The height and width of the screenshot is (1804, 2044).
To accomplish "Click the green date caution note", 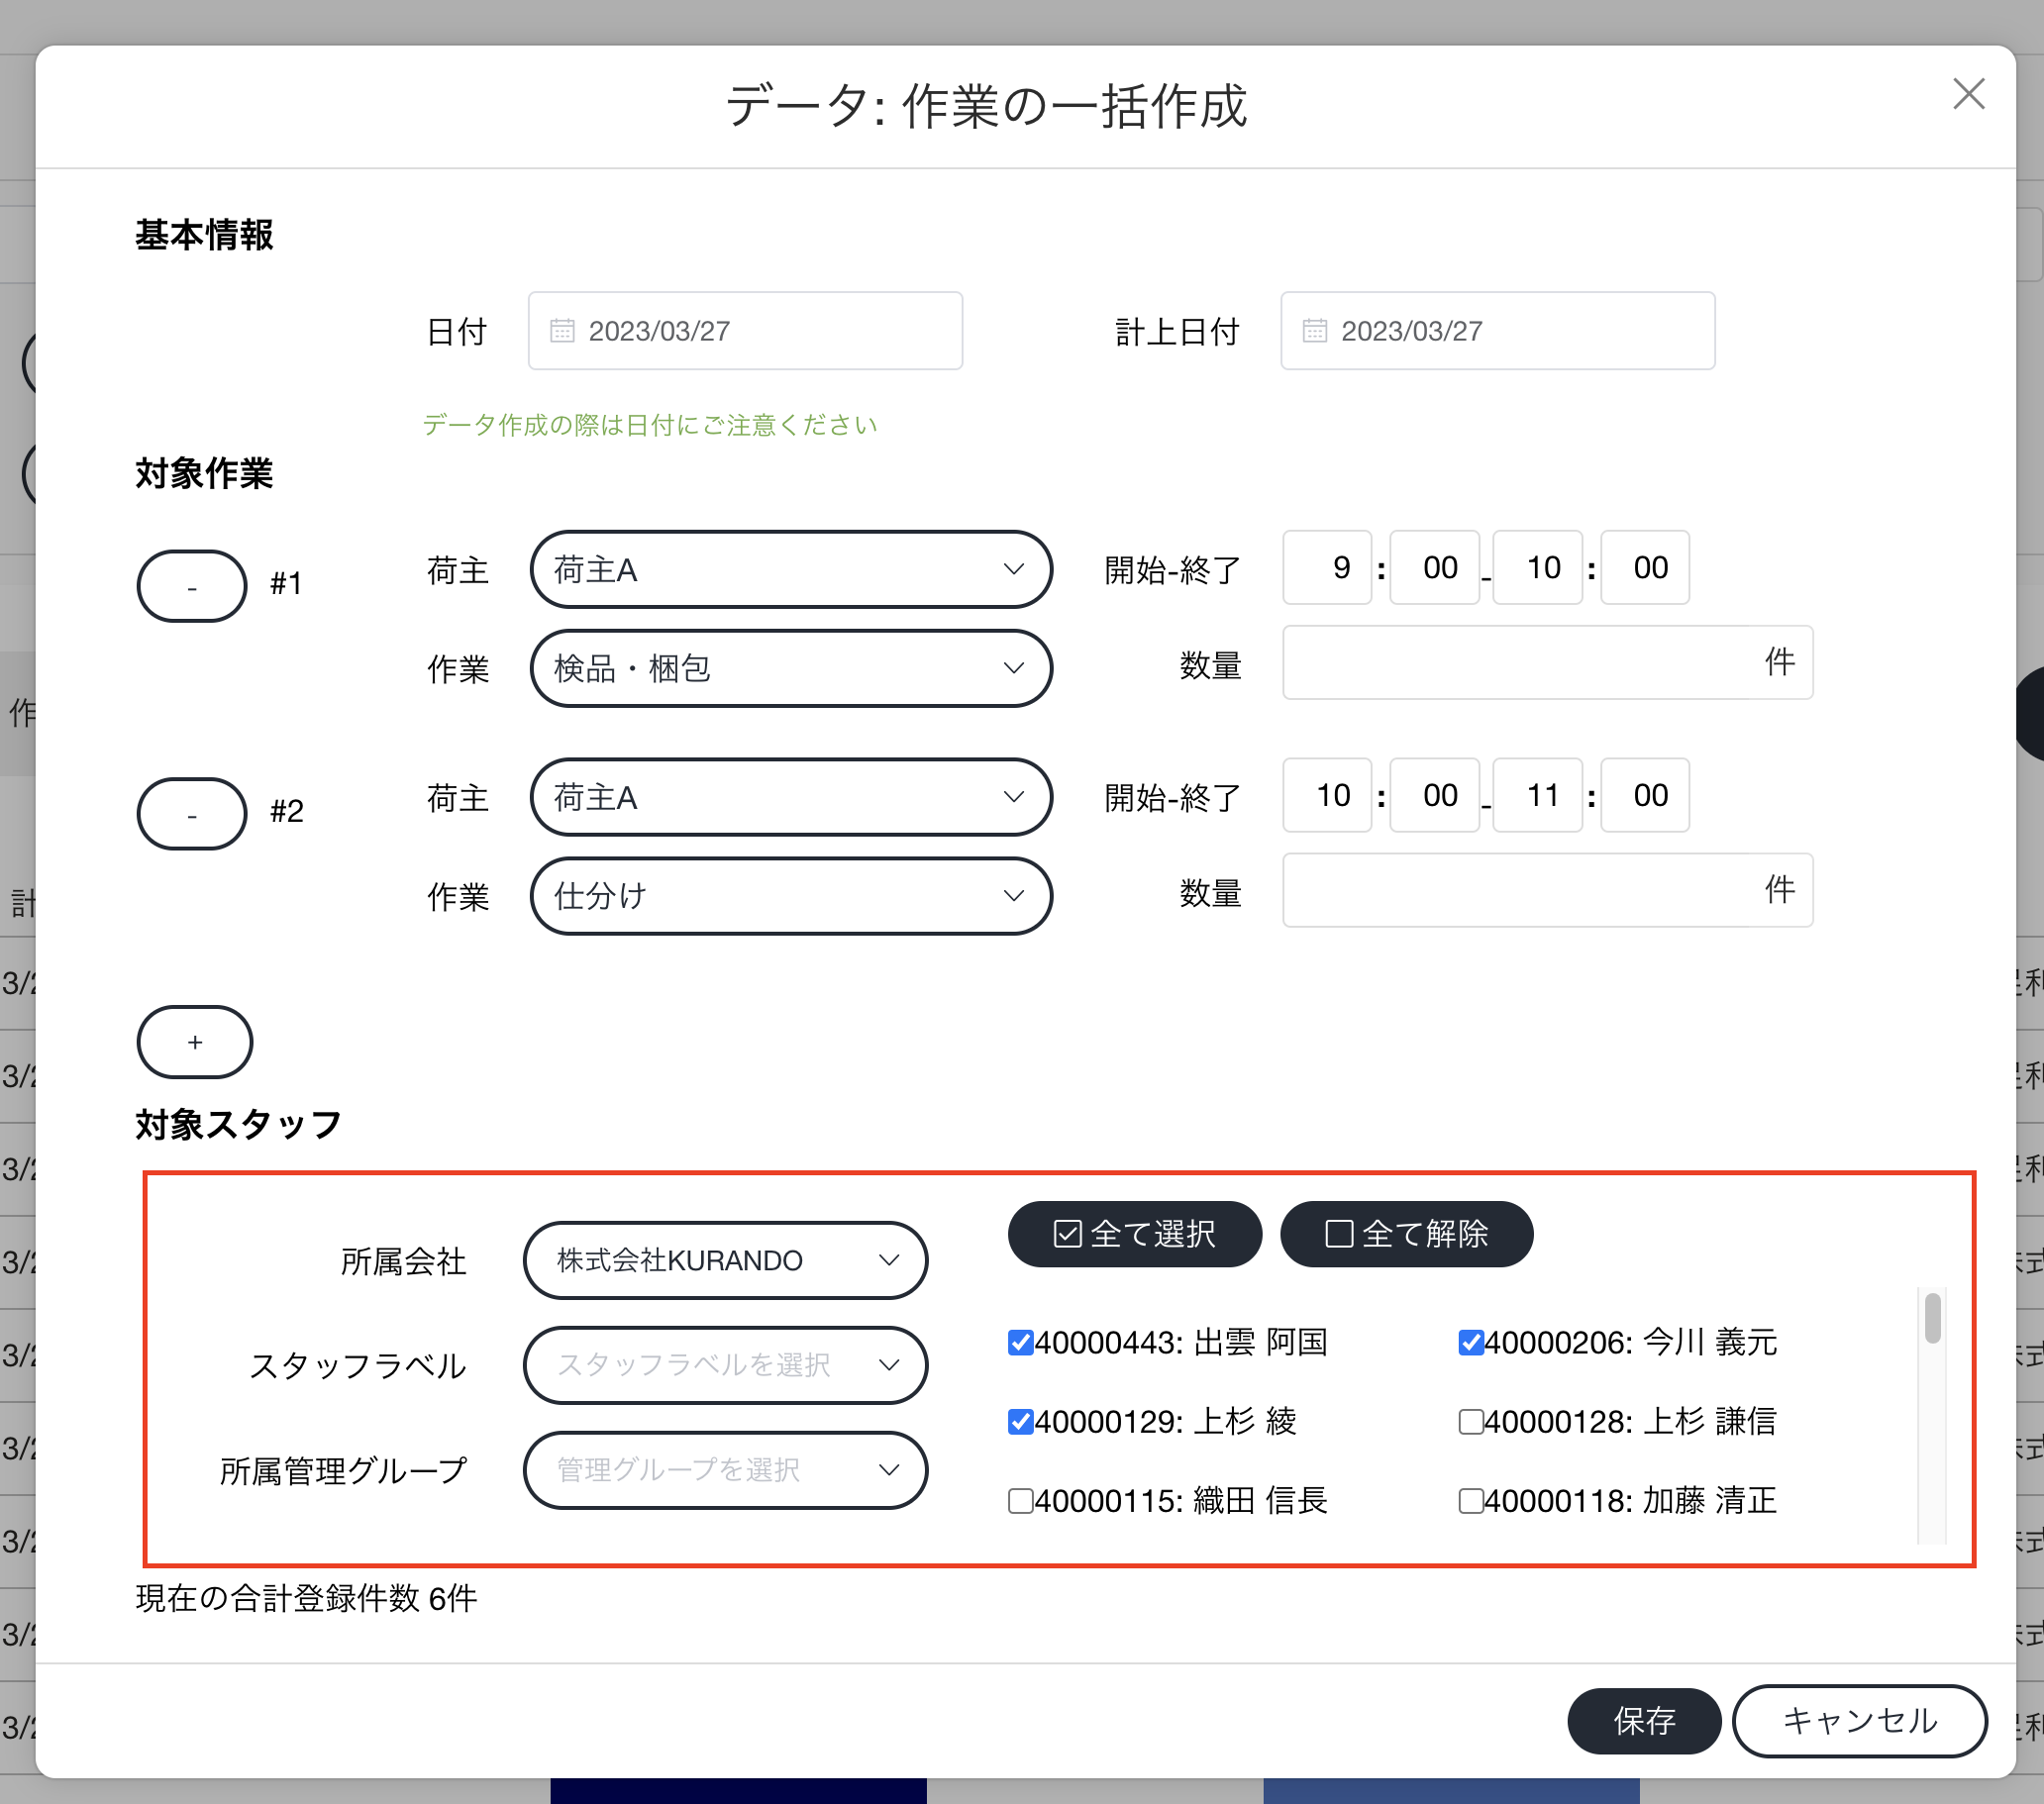I will click(649, 425).
